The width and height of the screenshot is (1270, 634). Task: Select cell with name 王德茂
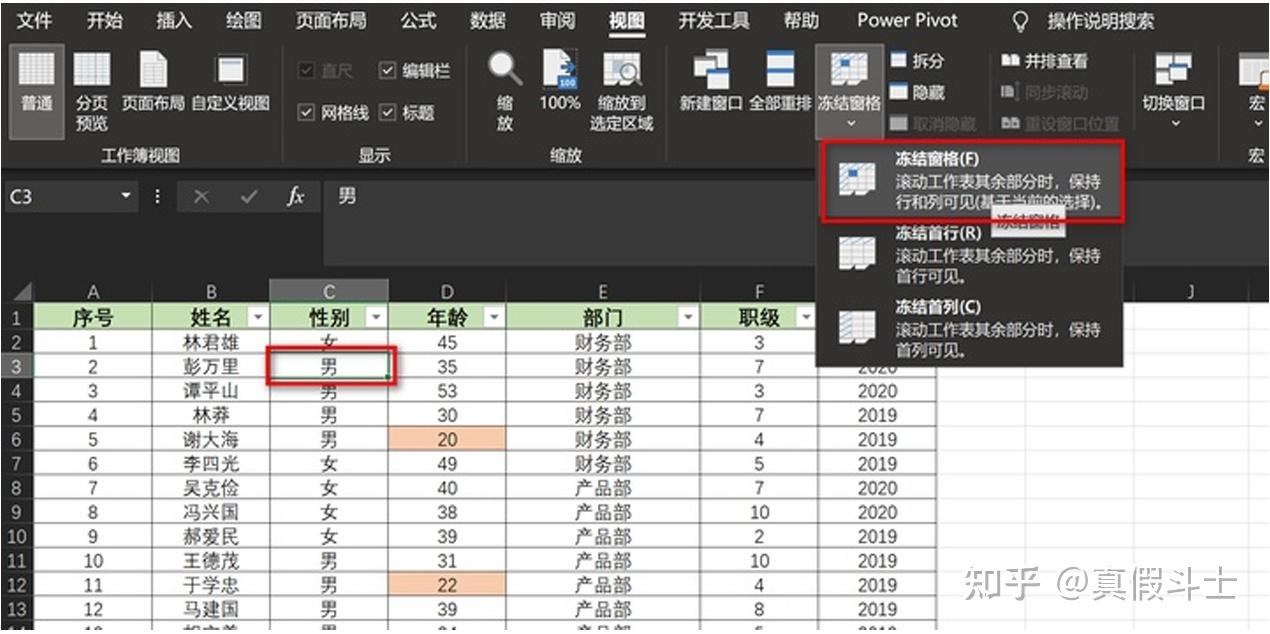[211, 561]
